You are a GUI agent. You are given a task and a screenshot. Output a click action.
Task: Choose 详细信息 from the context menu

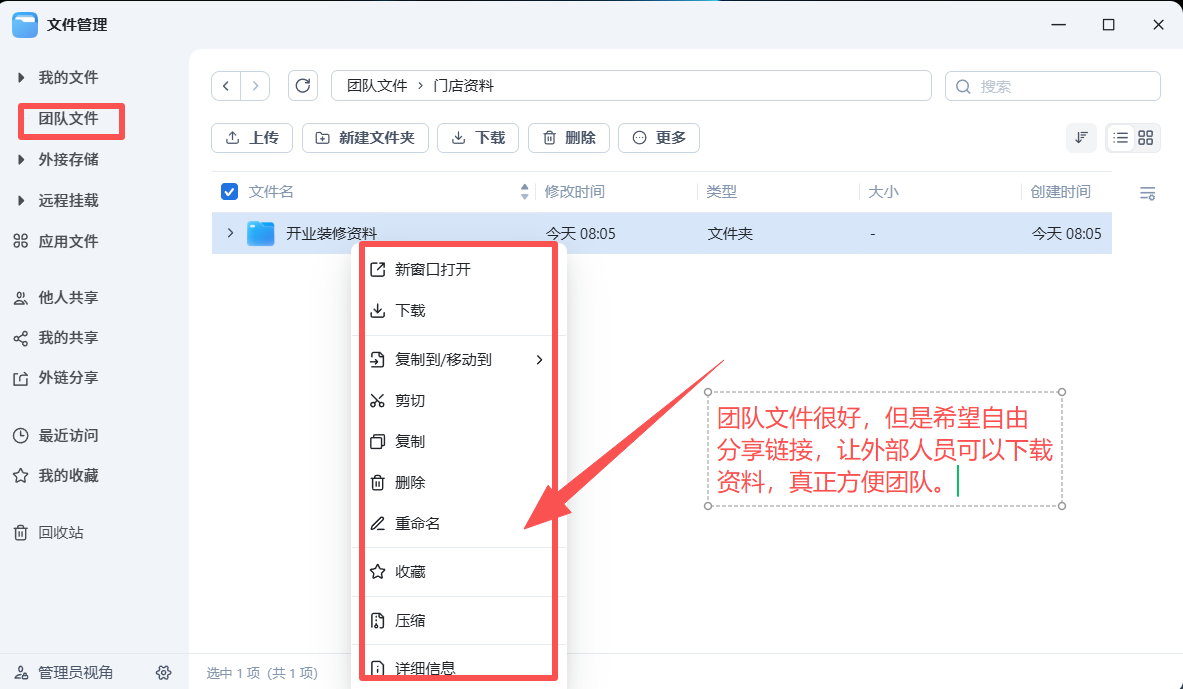(459, 668)
